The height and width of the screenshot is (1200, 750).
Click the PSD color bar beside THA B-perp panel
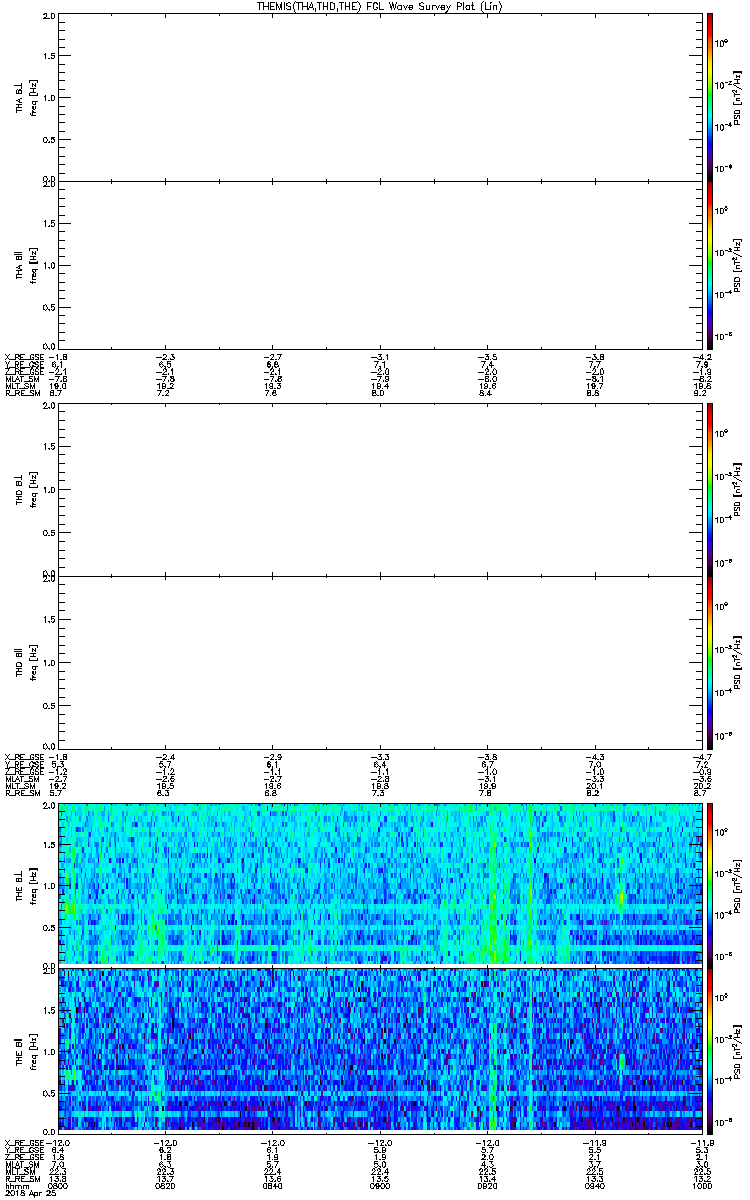click(x=710, y=97)
